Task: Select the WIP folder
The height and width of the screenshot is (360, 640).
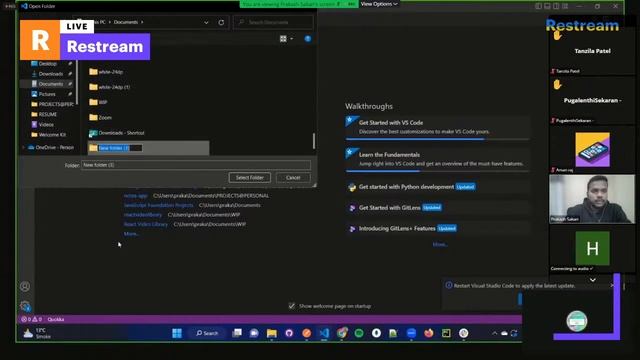Action: [x=98, y=102]
